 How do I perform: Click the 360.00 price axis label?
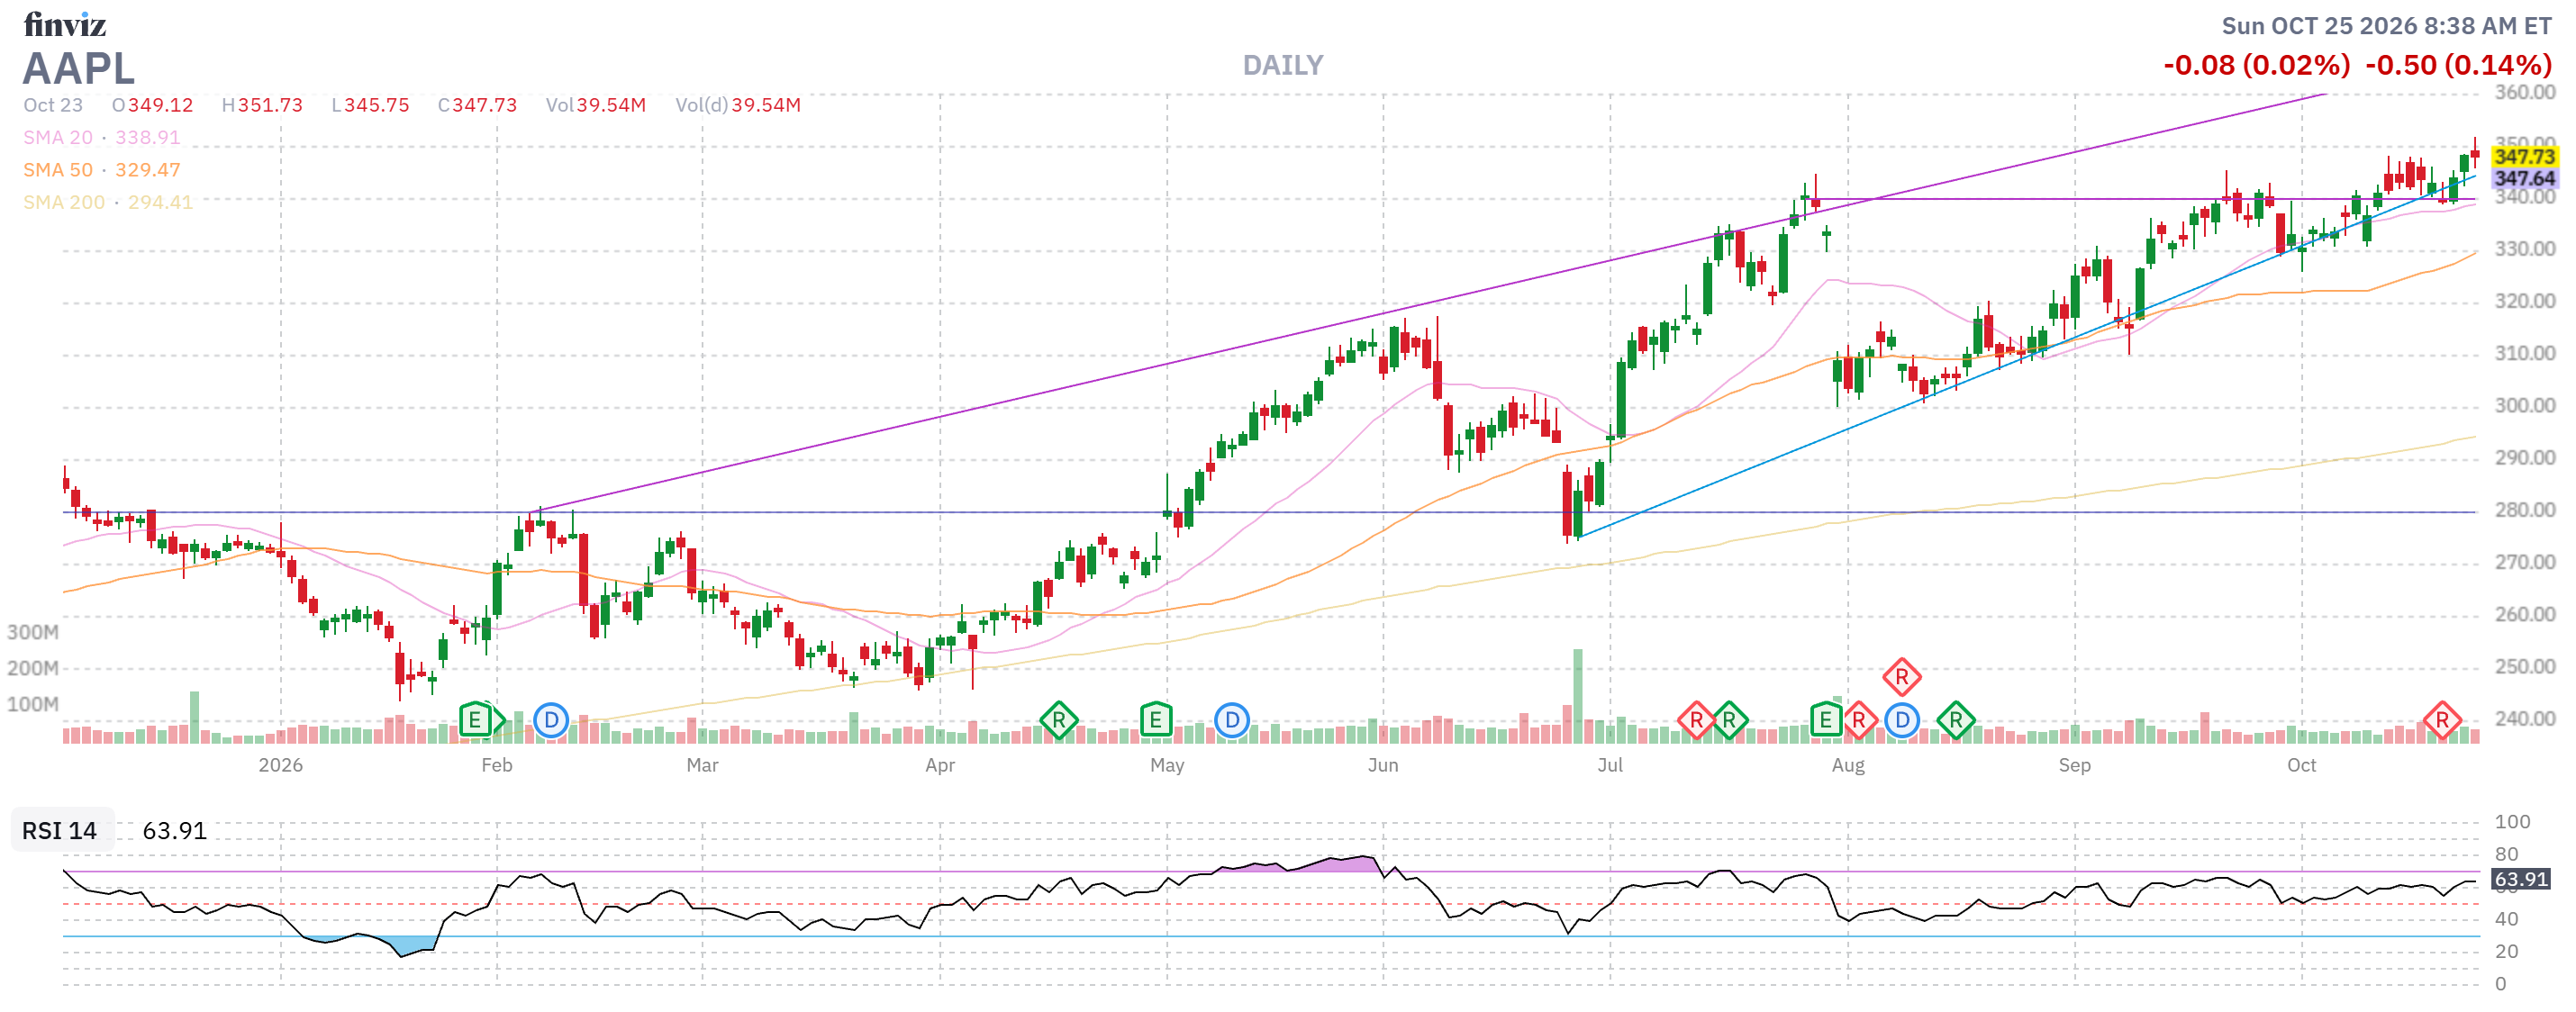pos(2524,92)
